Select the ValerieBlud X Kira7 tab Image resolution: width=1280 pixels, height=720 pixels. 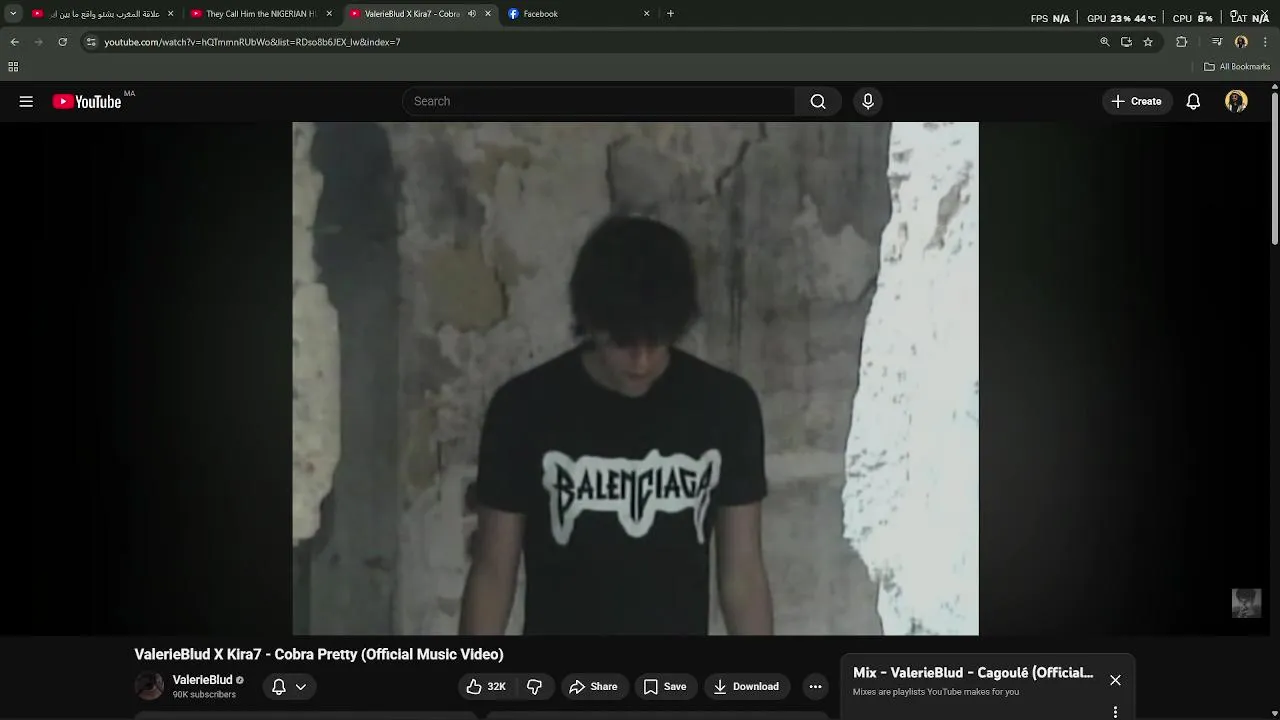click(412, 14)
